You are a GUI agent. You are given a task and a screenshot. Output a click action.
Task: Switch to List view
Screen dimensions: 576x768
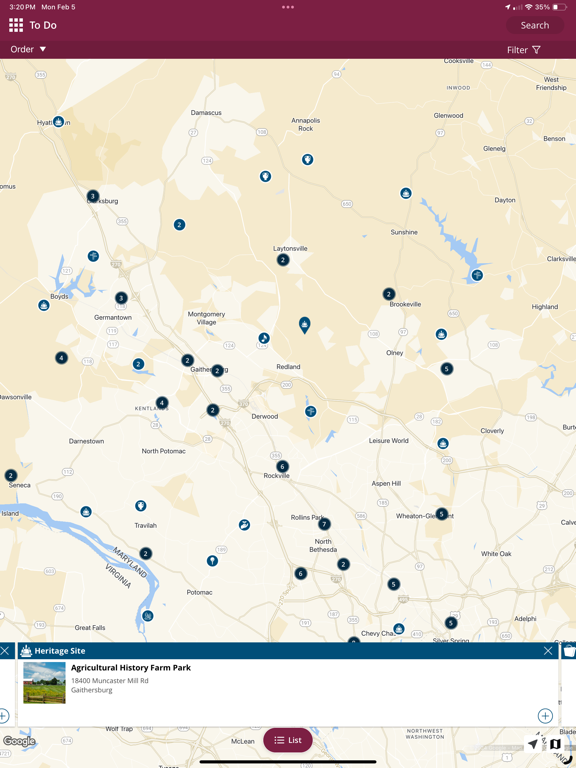tap(288, 740)
